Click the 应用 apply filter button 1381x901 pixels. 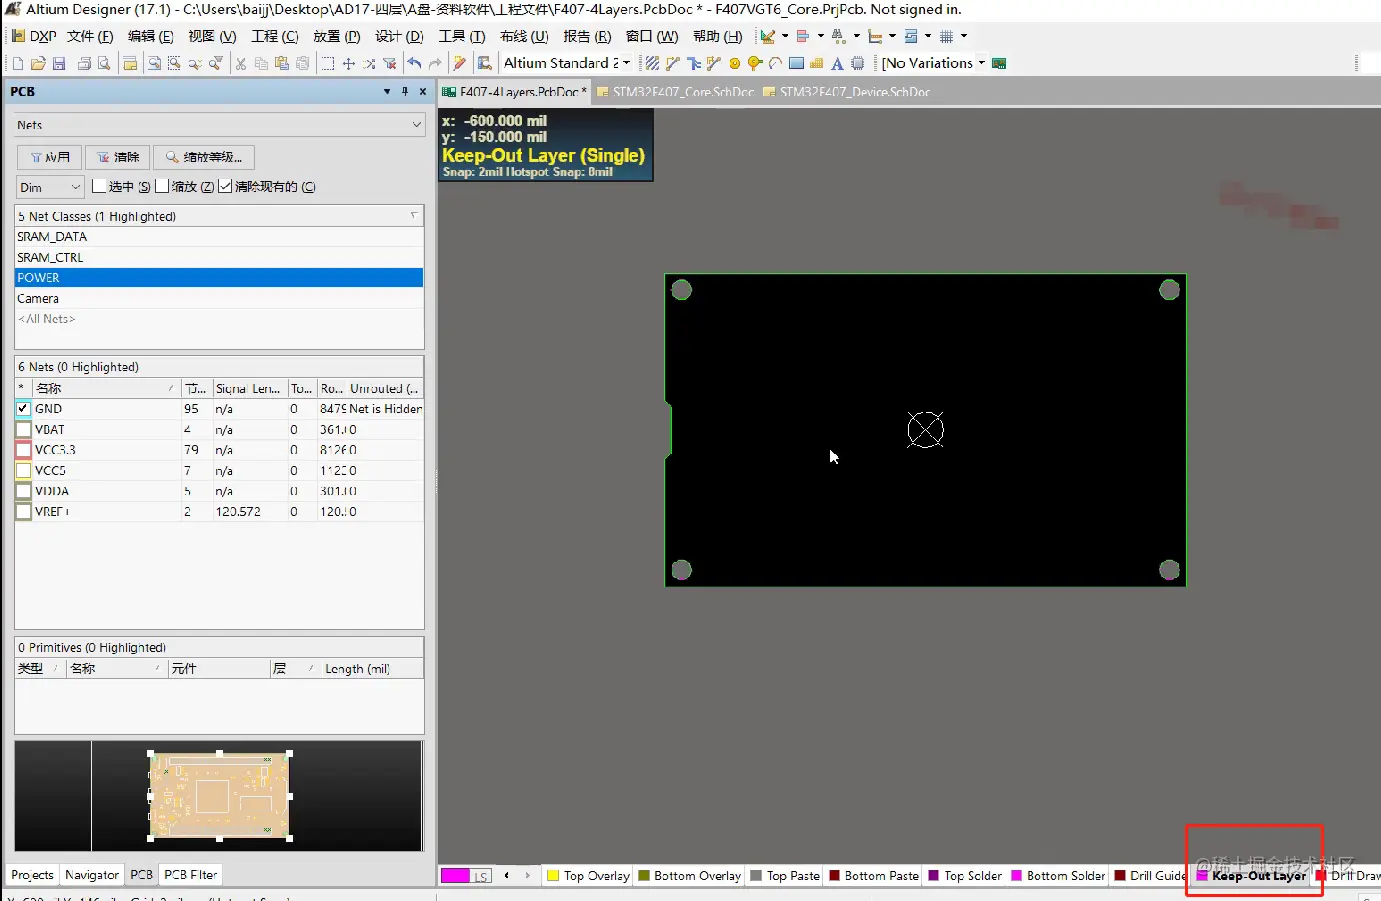50,157
